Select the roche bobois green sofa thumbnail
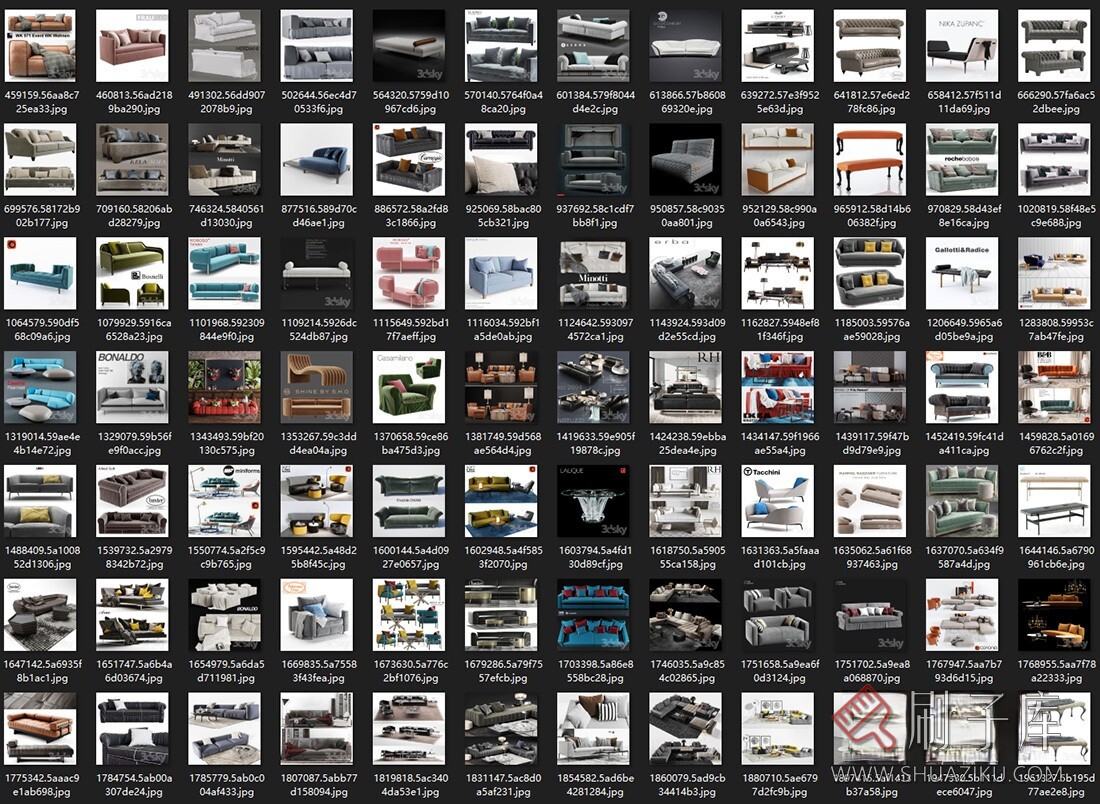The width and height of the screenshot is (1100, 804). coord(961,159)
